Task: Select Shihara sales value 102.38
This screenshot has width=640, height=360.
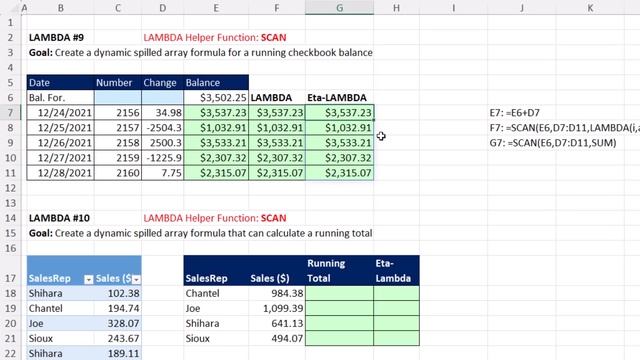Action: (118, 293)
